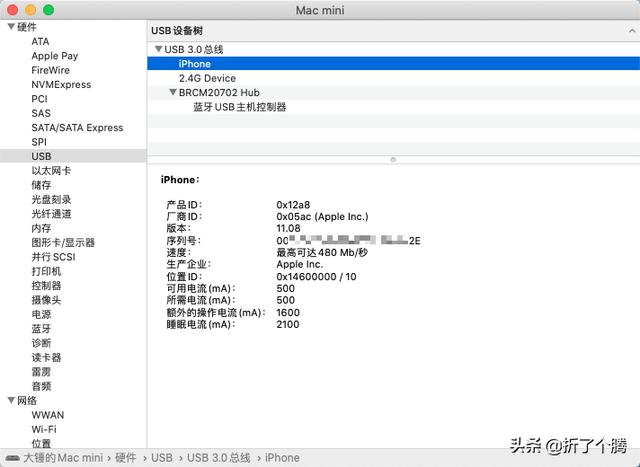This screenshot has height=467, width=640.
Task: Click sleep current value 2100
Action: [x=288, y=325]
